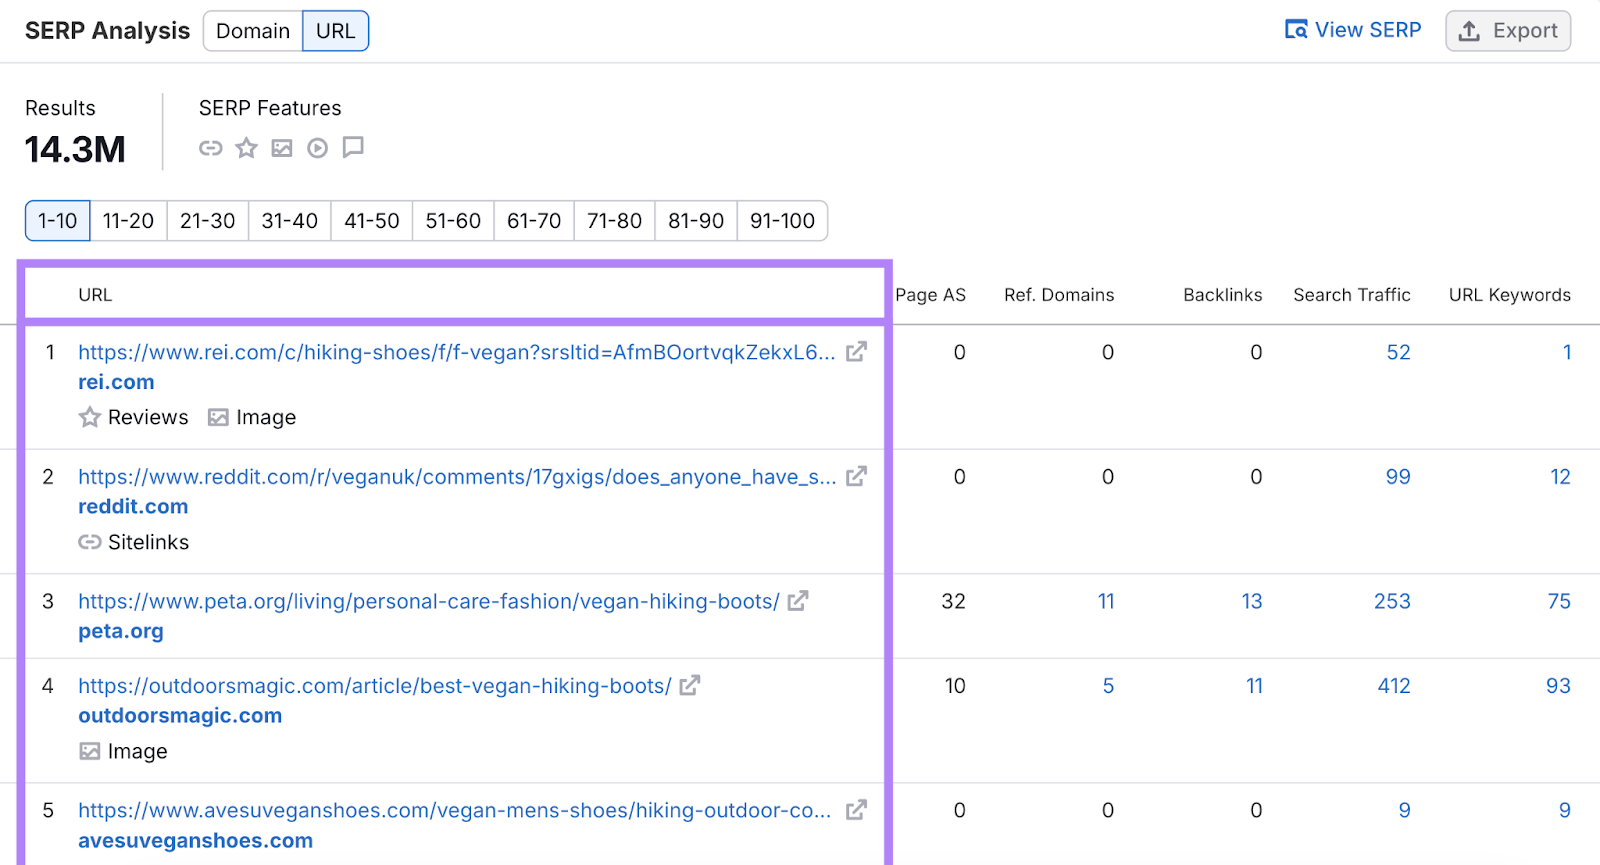Click the Backlinks column header
Image resolution: width=1600 pixels, height=865 pixels.
click(x=1223, y=295)
